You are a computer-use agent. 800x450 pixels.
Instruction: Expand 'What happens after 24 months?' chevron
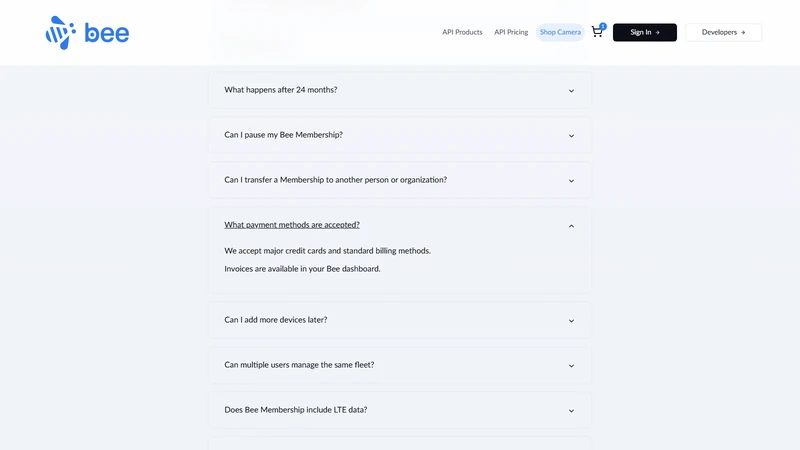571,91
